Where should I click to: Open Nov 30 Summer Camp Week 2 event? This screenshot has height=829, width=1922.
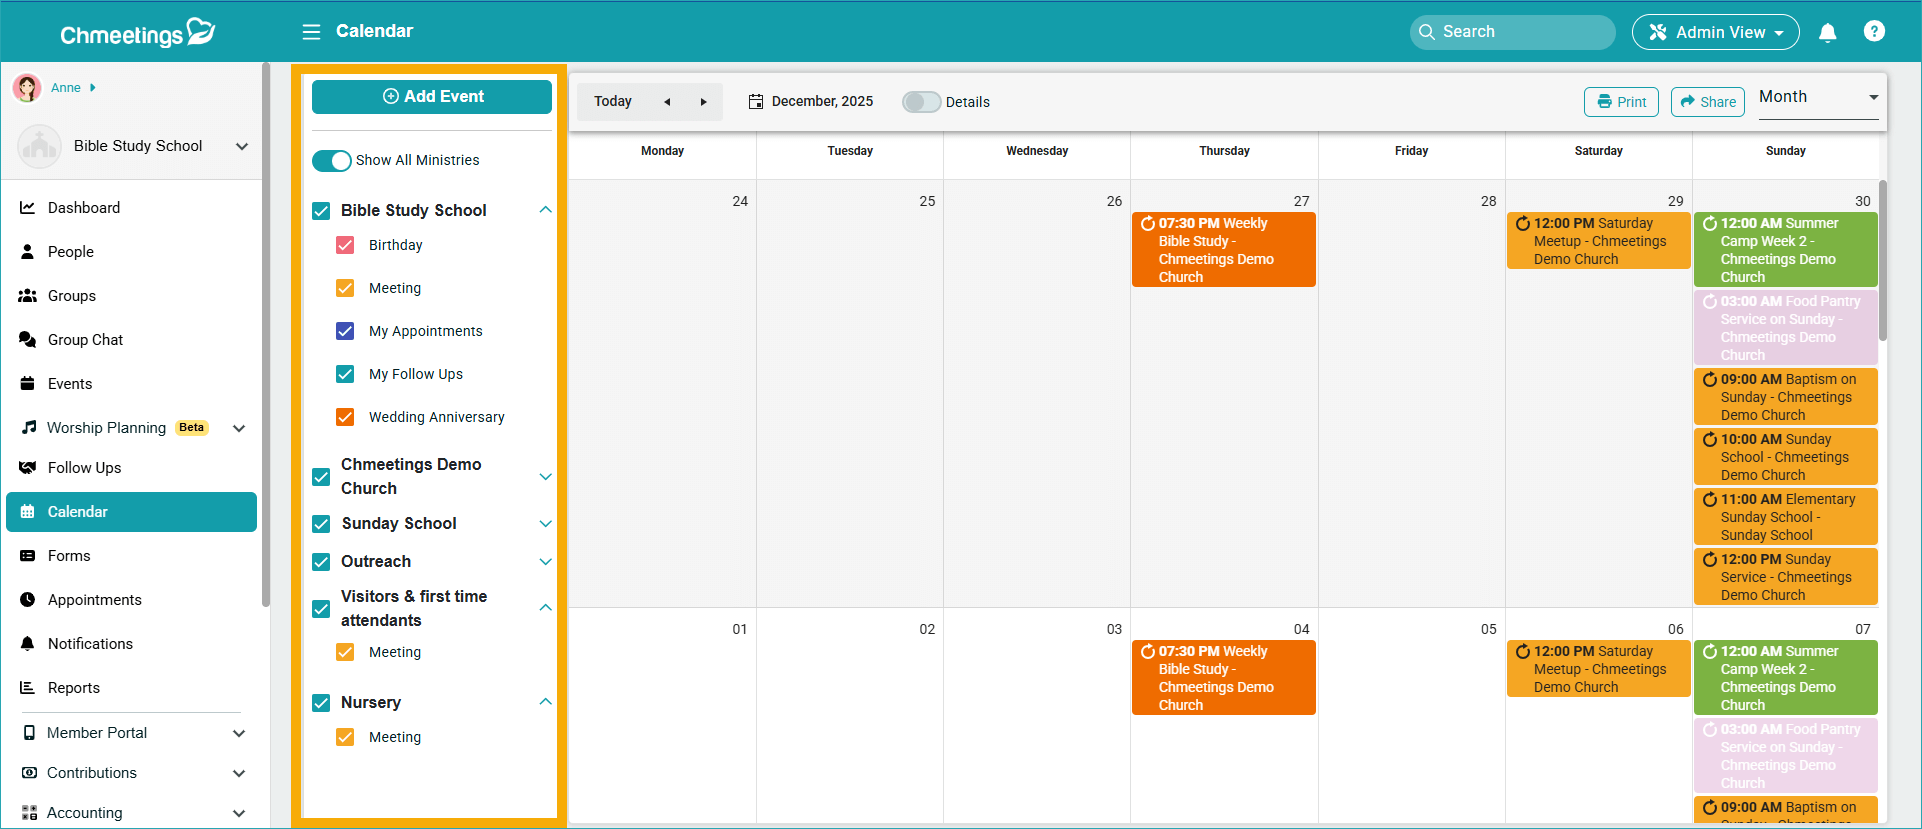pyautogui.click(x=1785, y=250)
